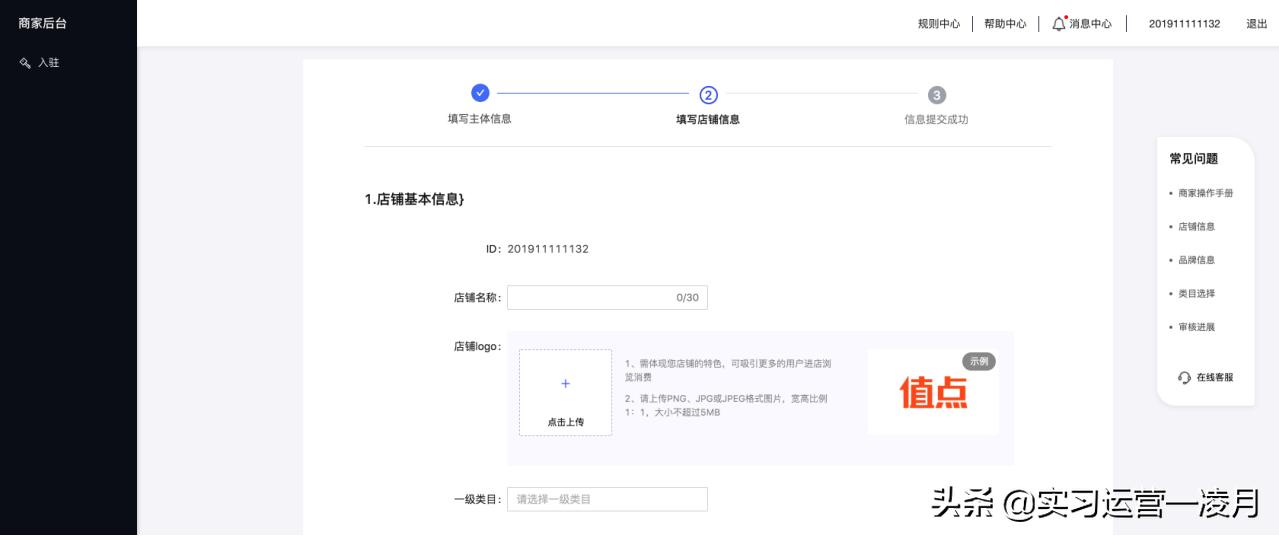The image size is (1279, 536).
Task: Click the 信息提交成功 step label
Action: 936,120
